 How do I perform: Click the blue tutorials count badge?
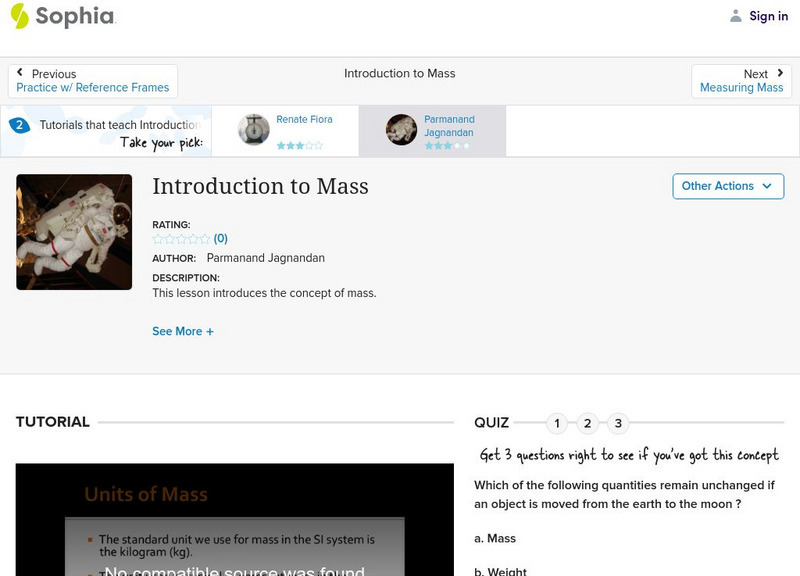pyautogui.click(x=18, y=125)
